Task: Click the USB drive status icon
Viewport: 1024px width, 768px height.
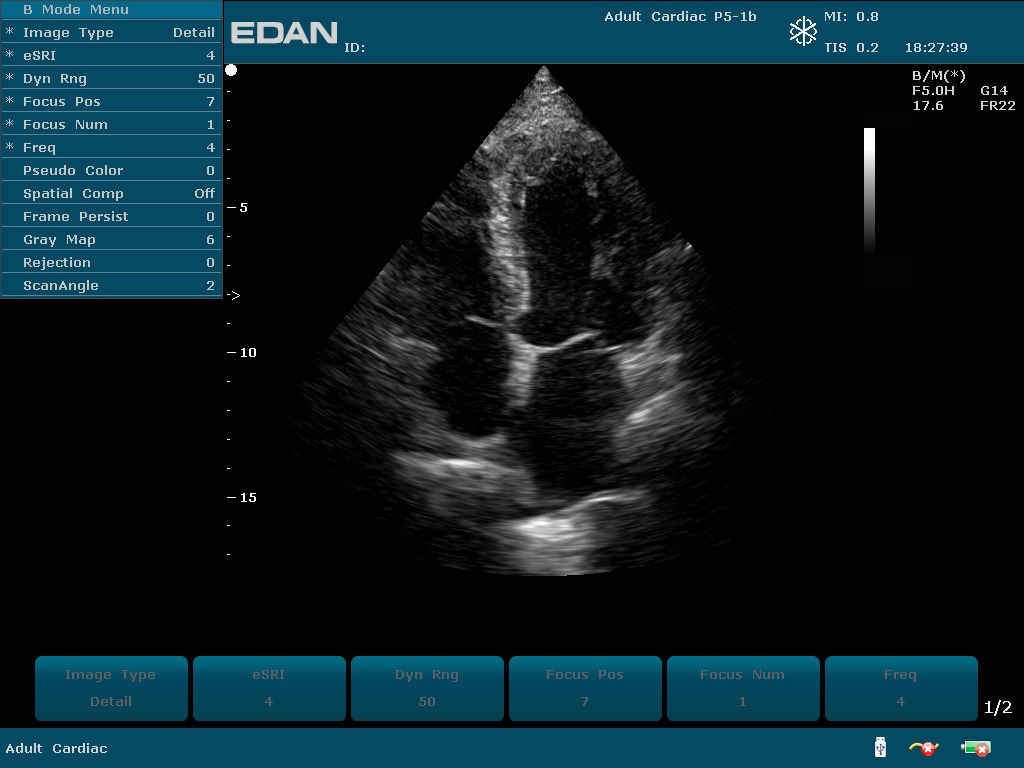Action: pyautogui.click(x=880, y=747)
